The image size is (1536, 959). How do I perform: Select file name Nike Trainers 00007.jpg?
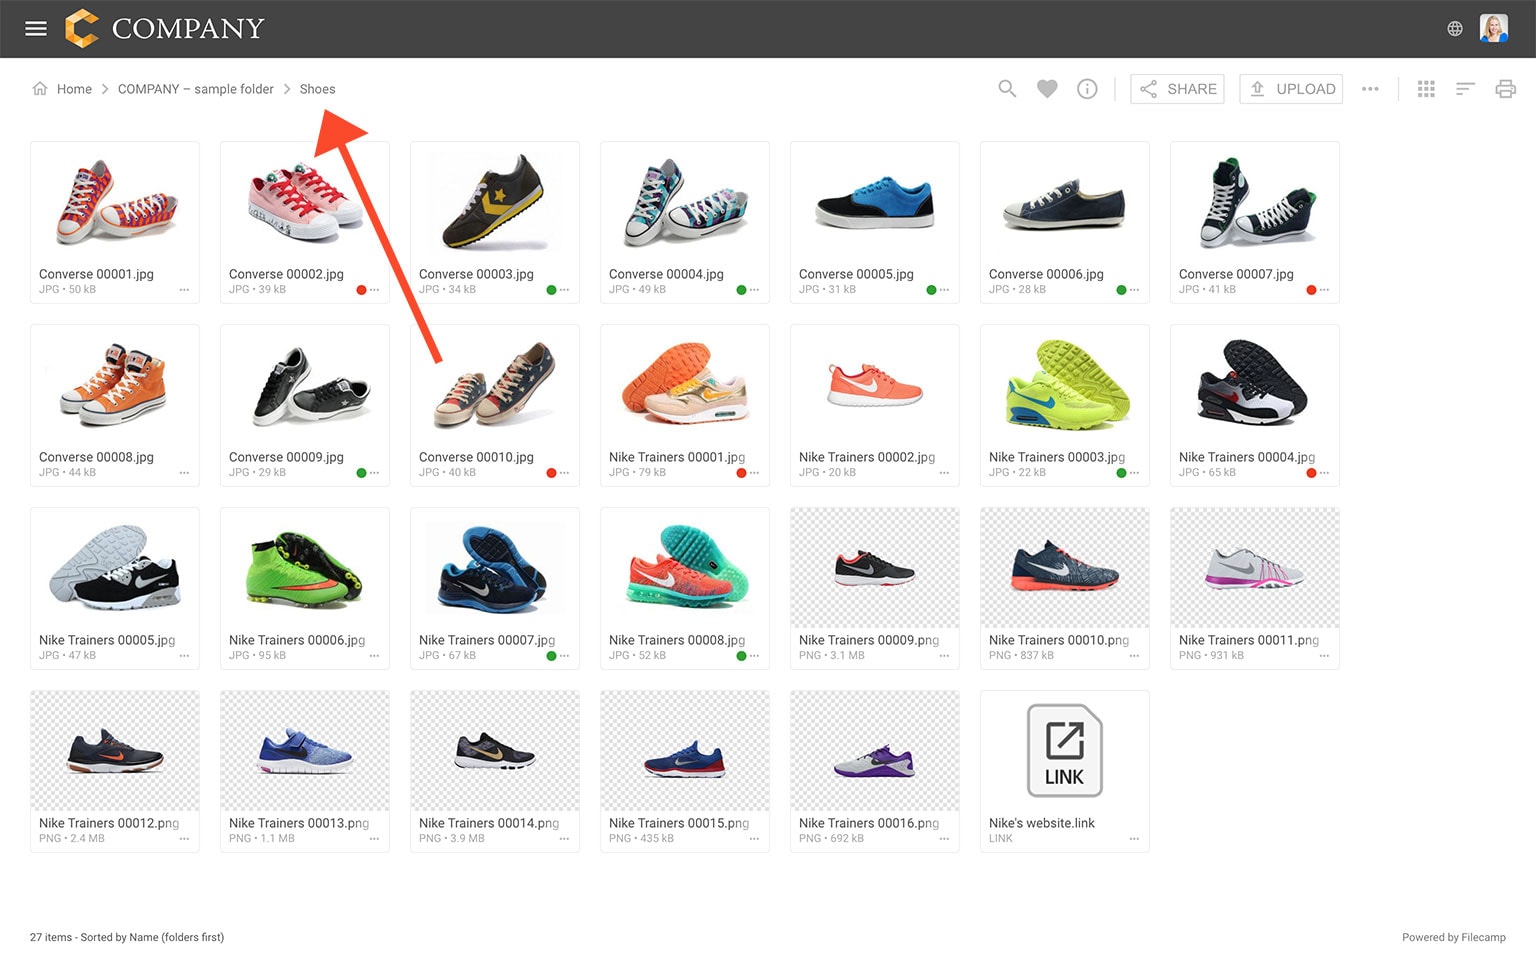[x=487, y=640]
